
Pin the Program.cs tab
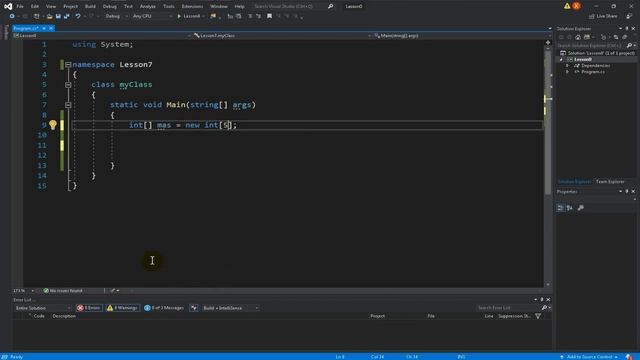click(x=44, y=28)
